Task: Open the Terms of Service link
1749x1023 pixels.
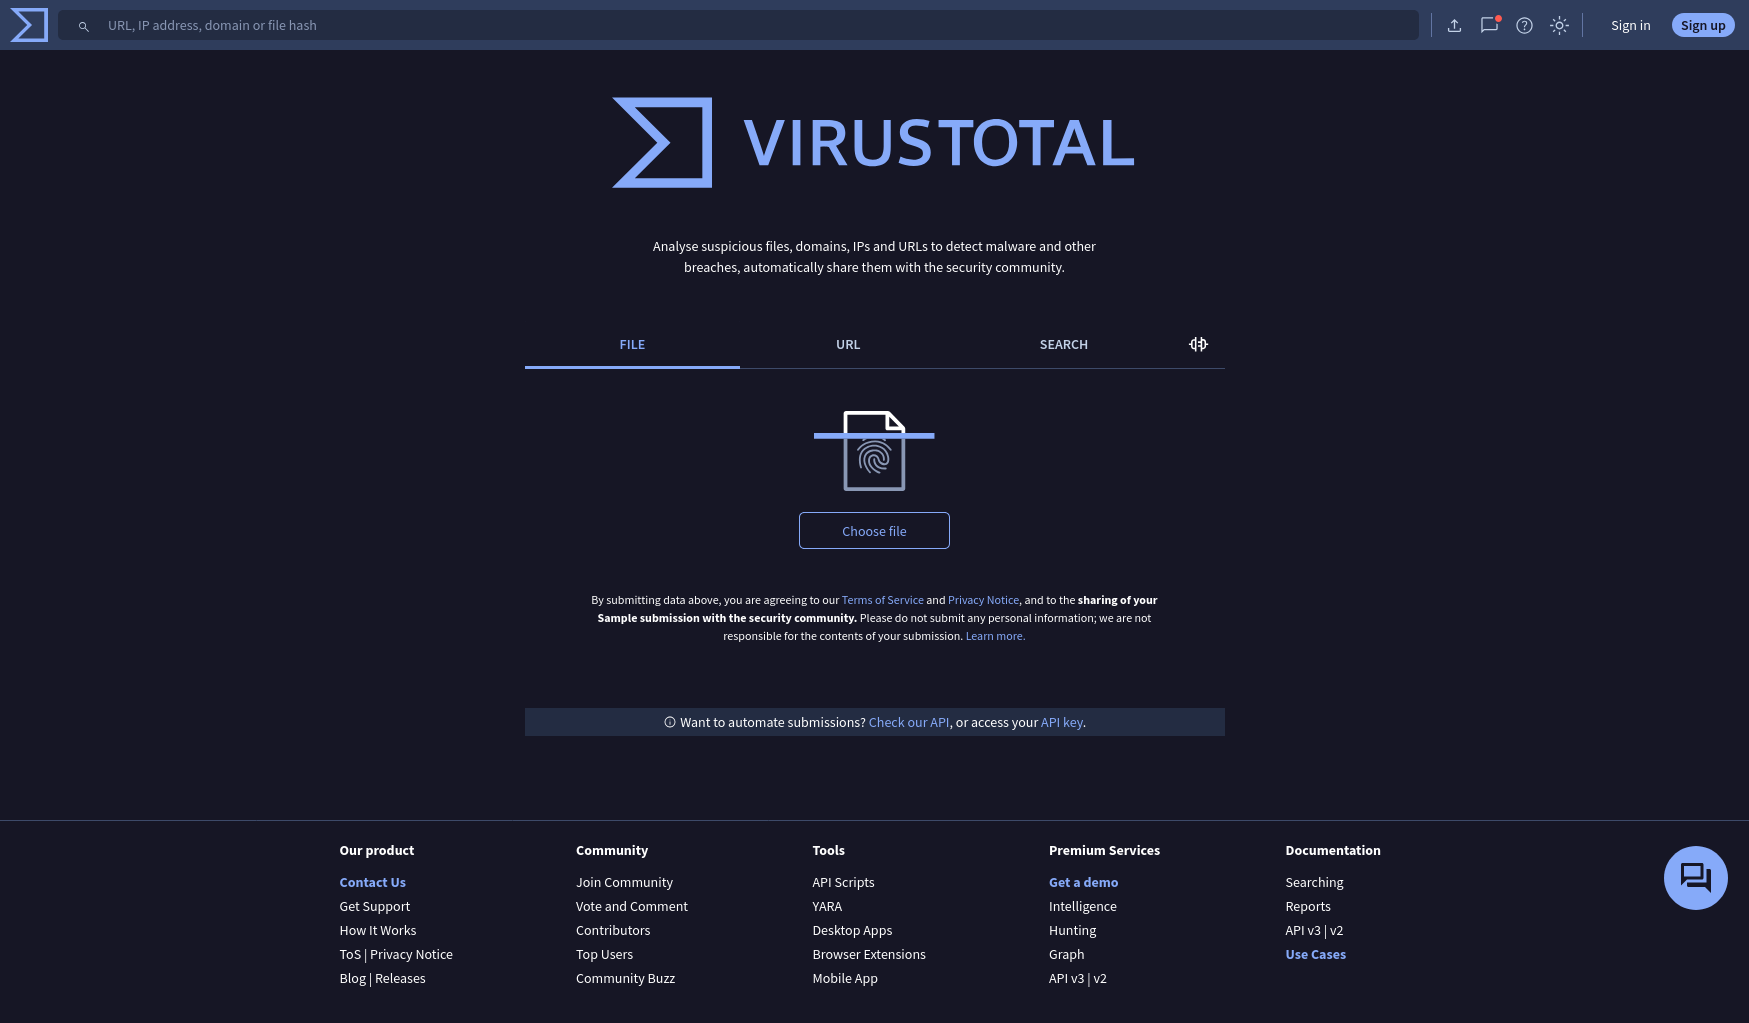Action: (x=882, y=600)
